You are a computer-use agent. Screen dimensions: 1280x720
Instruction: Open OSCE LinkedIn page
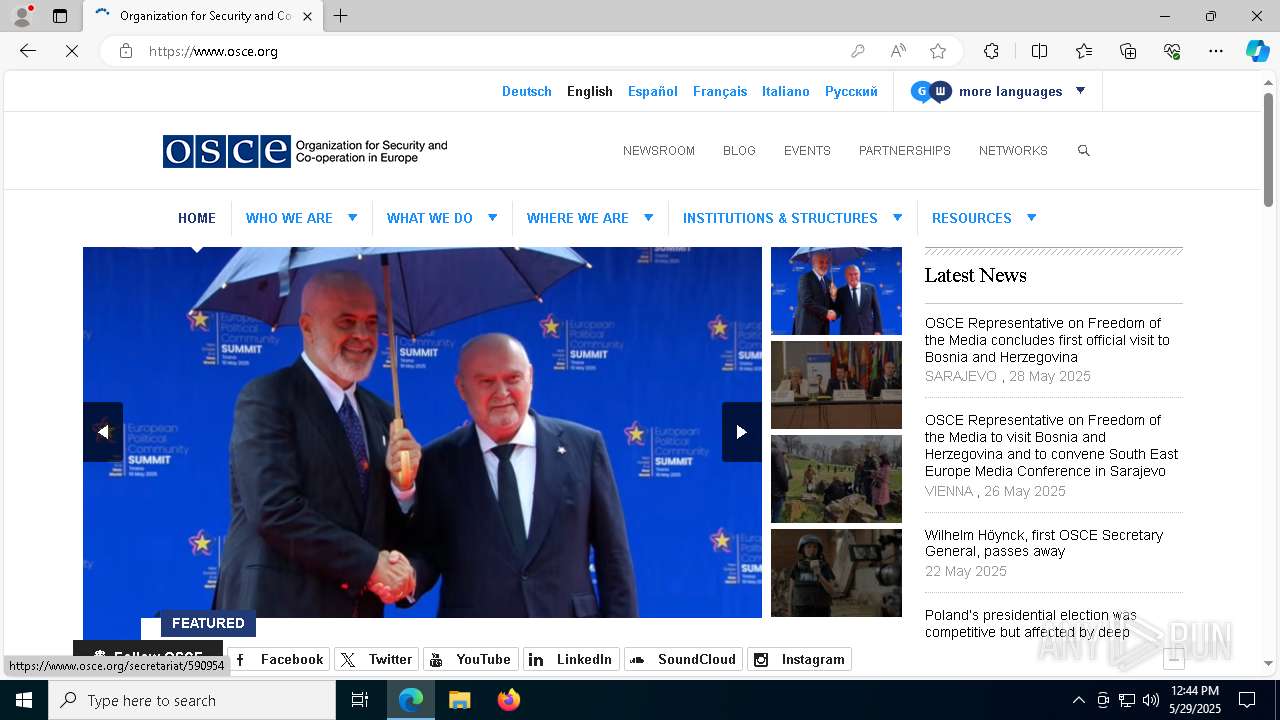pyautogui.click(x=571, y=659)
